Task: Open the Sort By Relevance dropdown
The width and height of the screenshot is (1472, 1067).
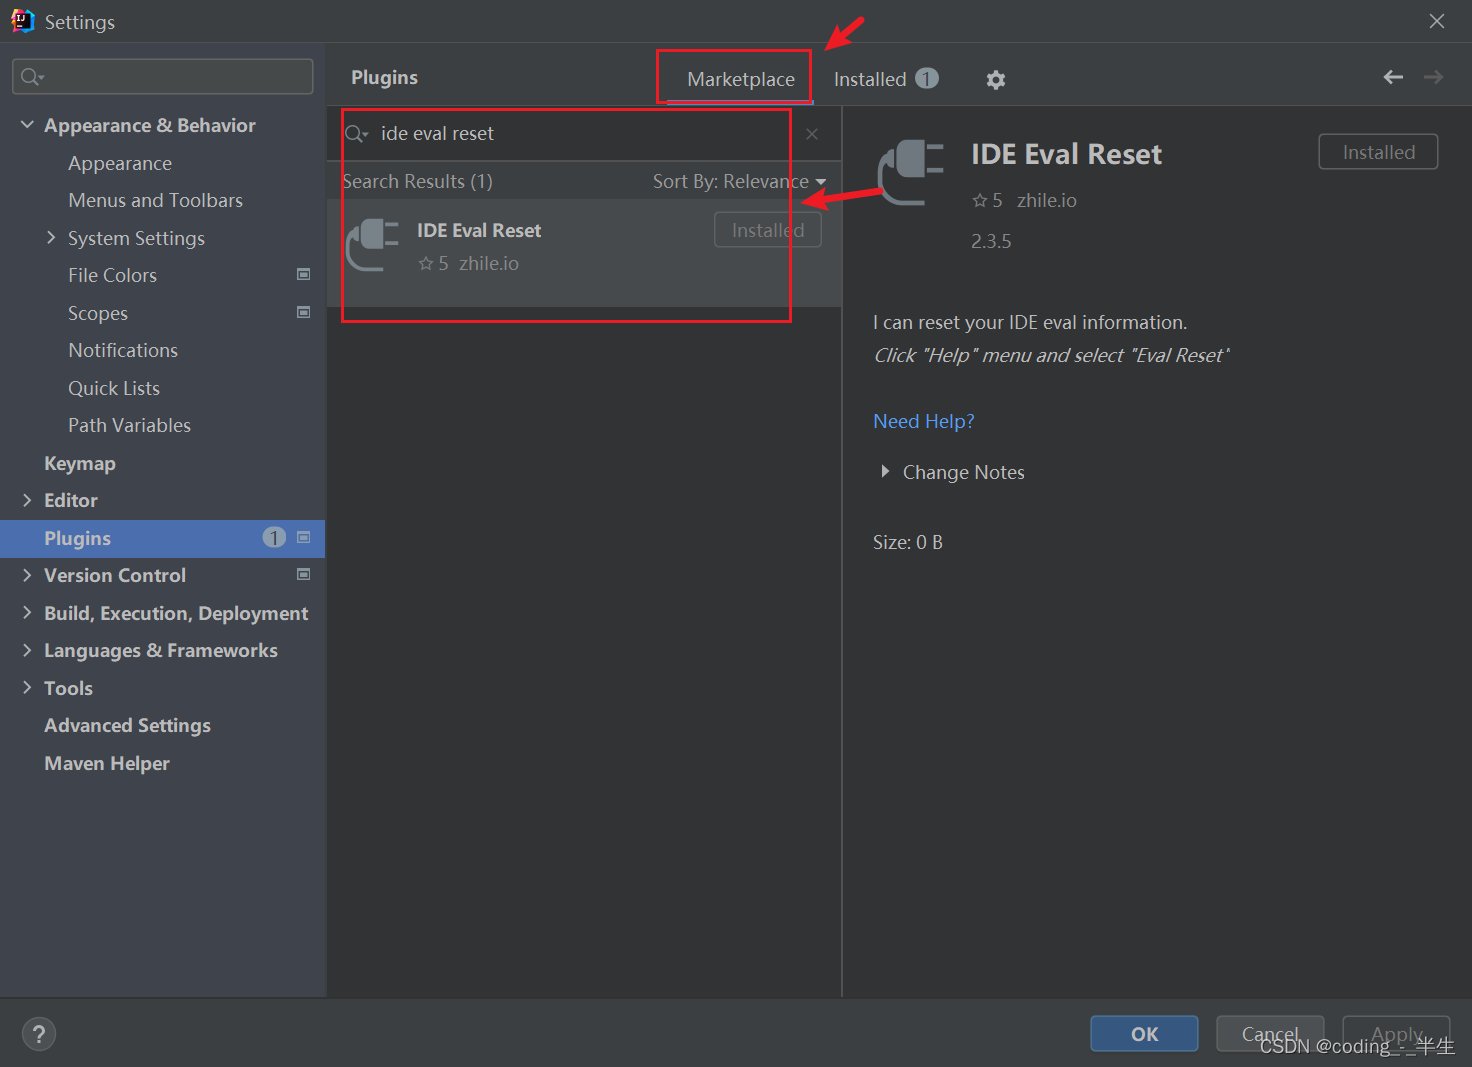Action: 739,181
